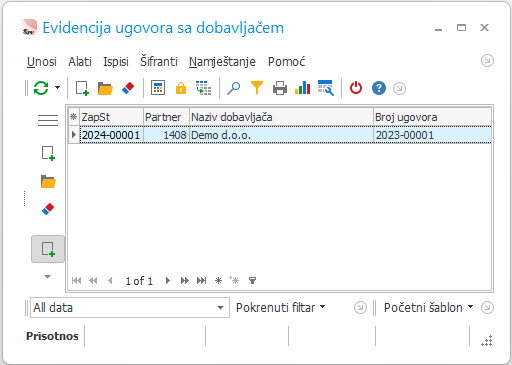
Task: Select contract number cell 2023-00001
Action: pyautogui.click(x=432, y=135)
